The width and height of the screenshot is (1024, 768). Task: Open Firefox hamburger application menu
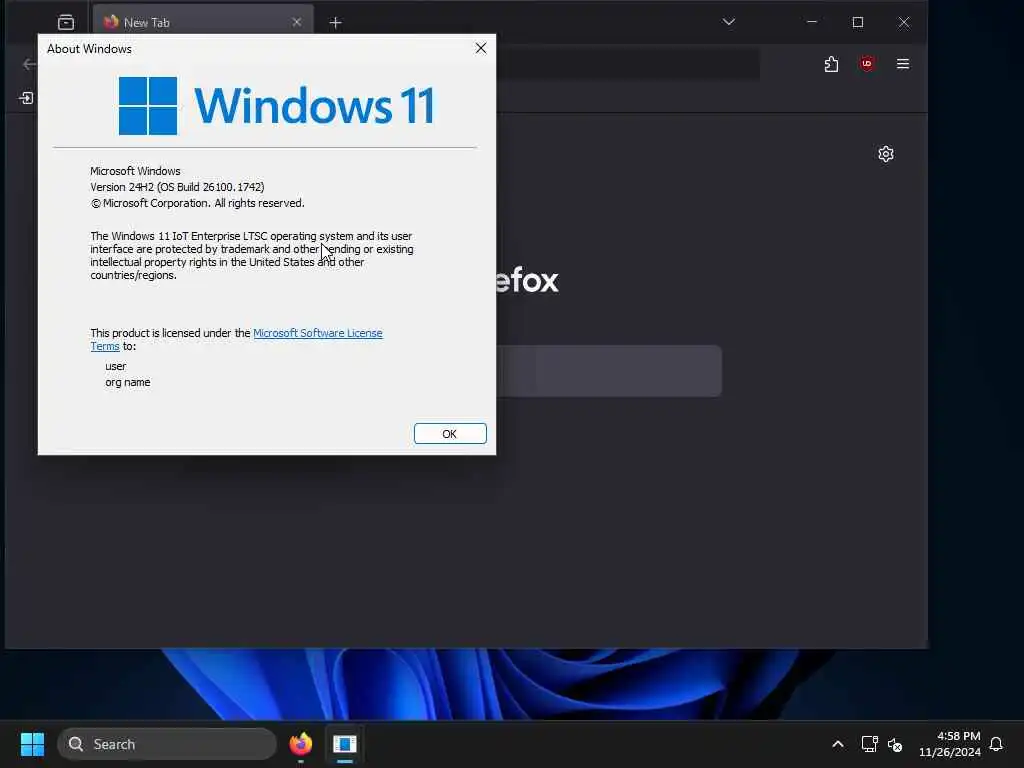(x=903, y=64)
